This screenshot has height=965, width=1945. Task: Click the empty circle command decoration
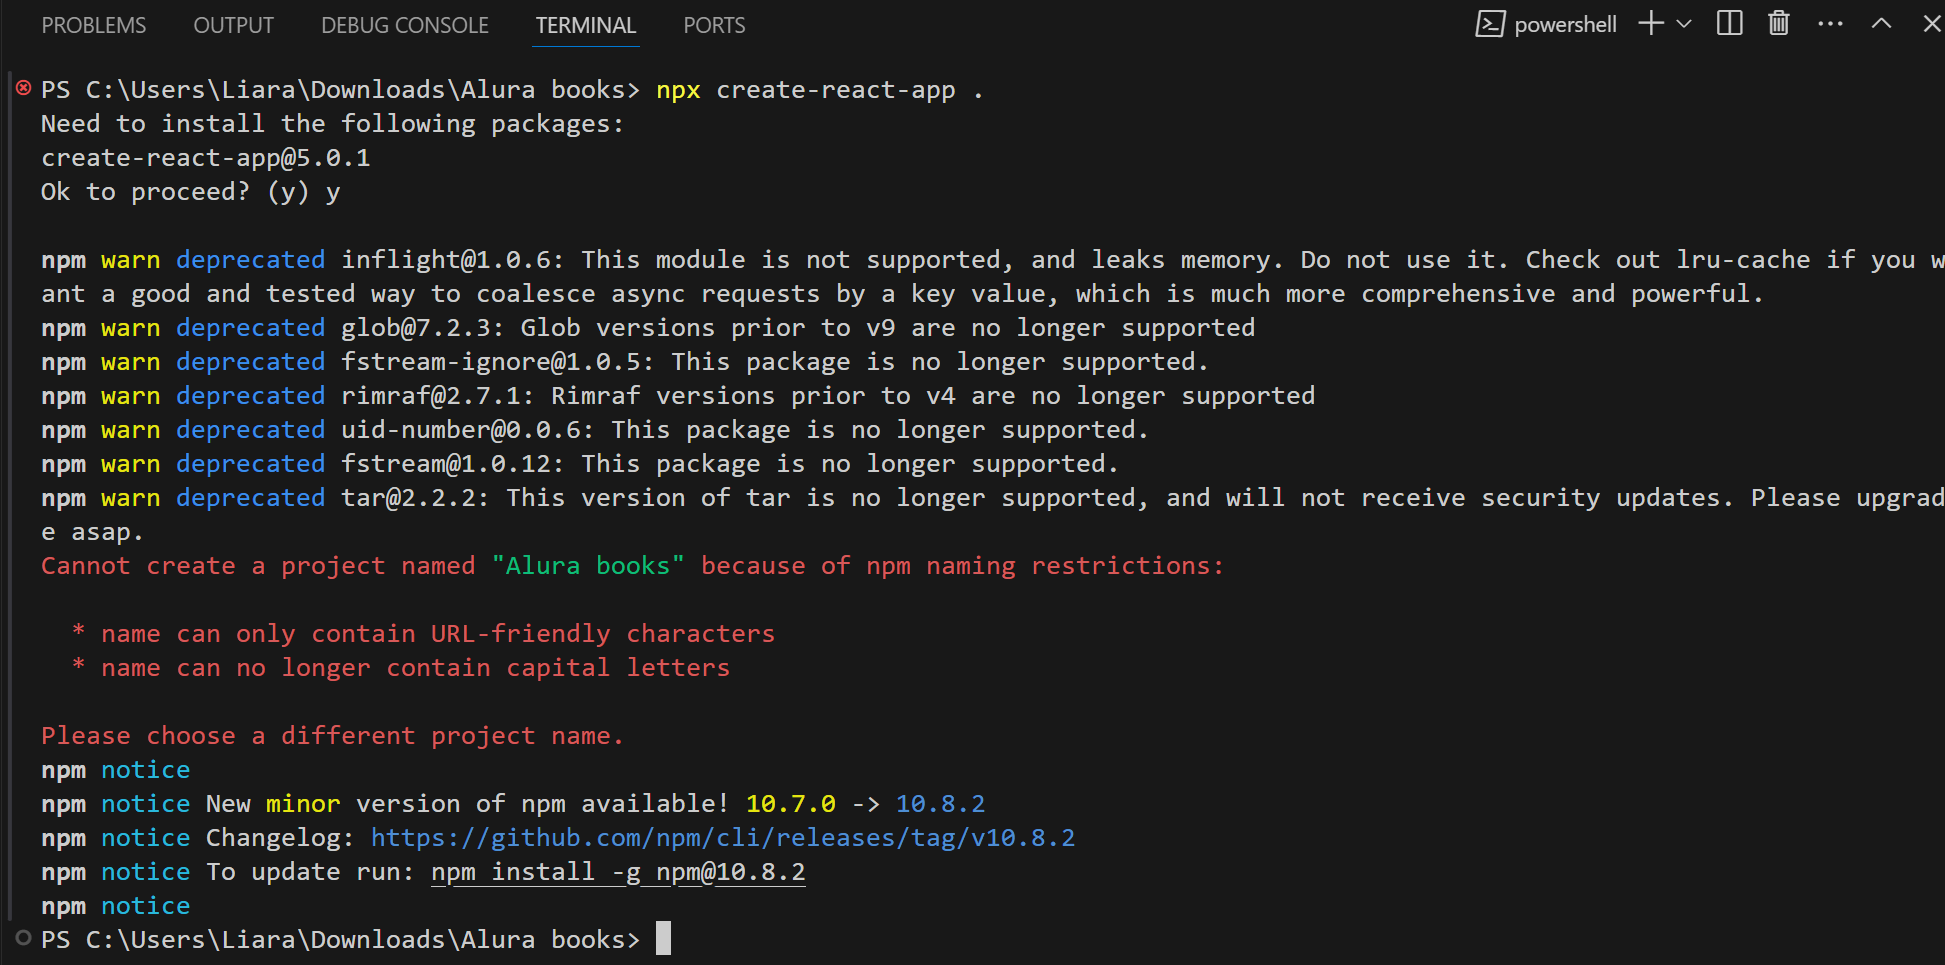pos(24,938)
